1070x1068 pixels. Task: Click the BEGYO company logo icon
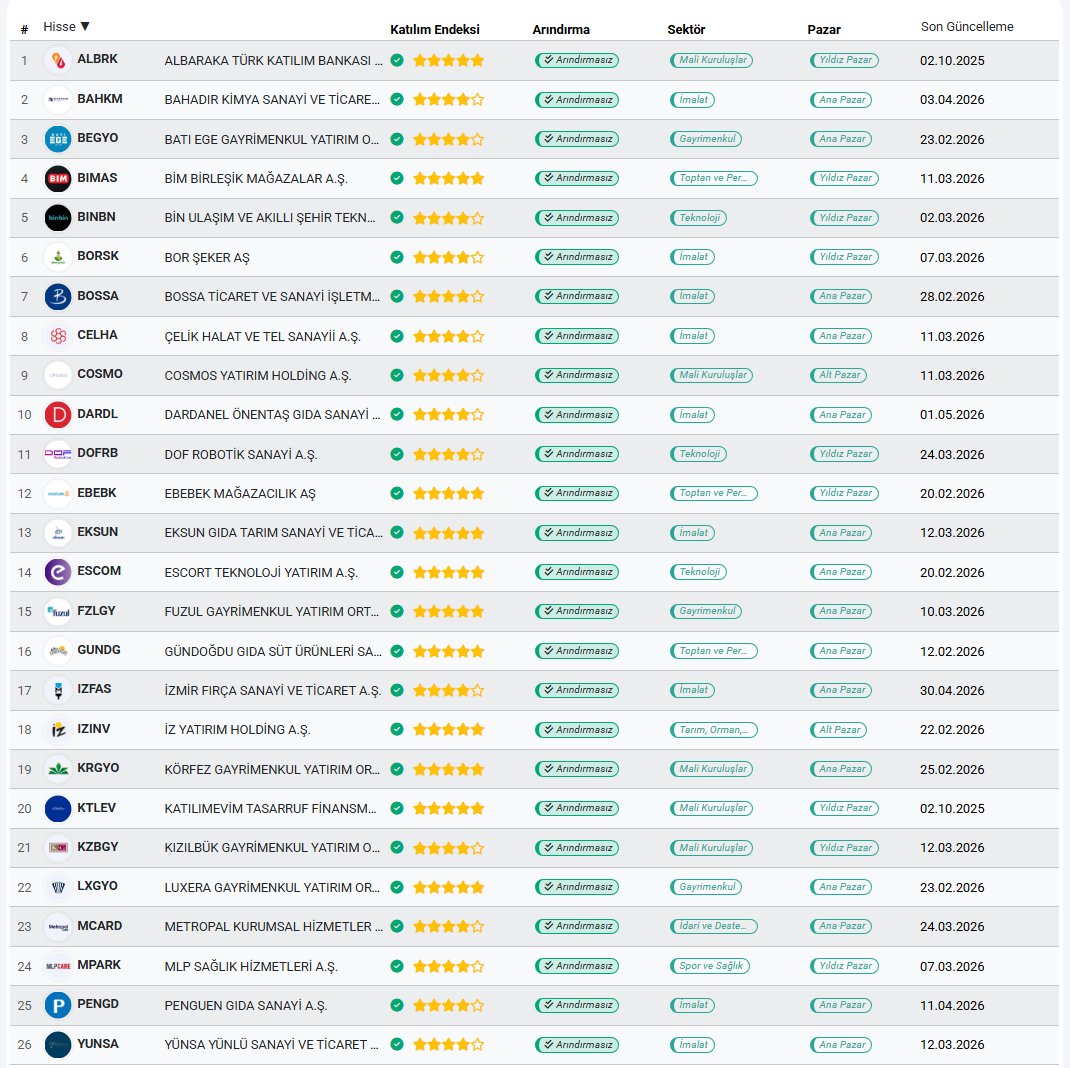click(x=58, y=139)
